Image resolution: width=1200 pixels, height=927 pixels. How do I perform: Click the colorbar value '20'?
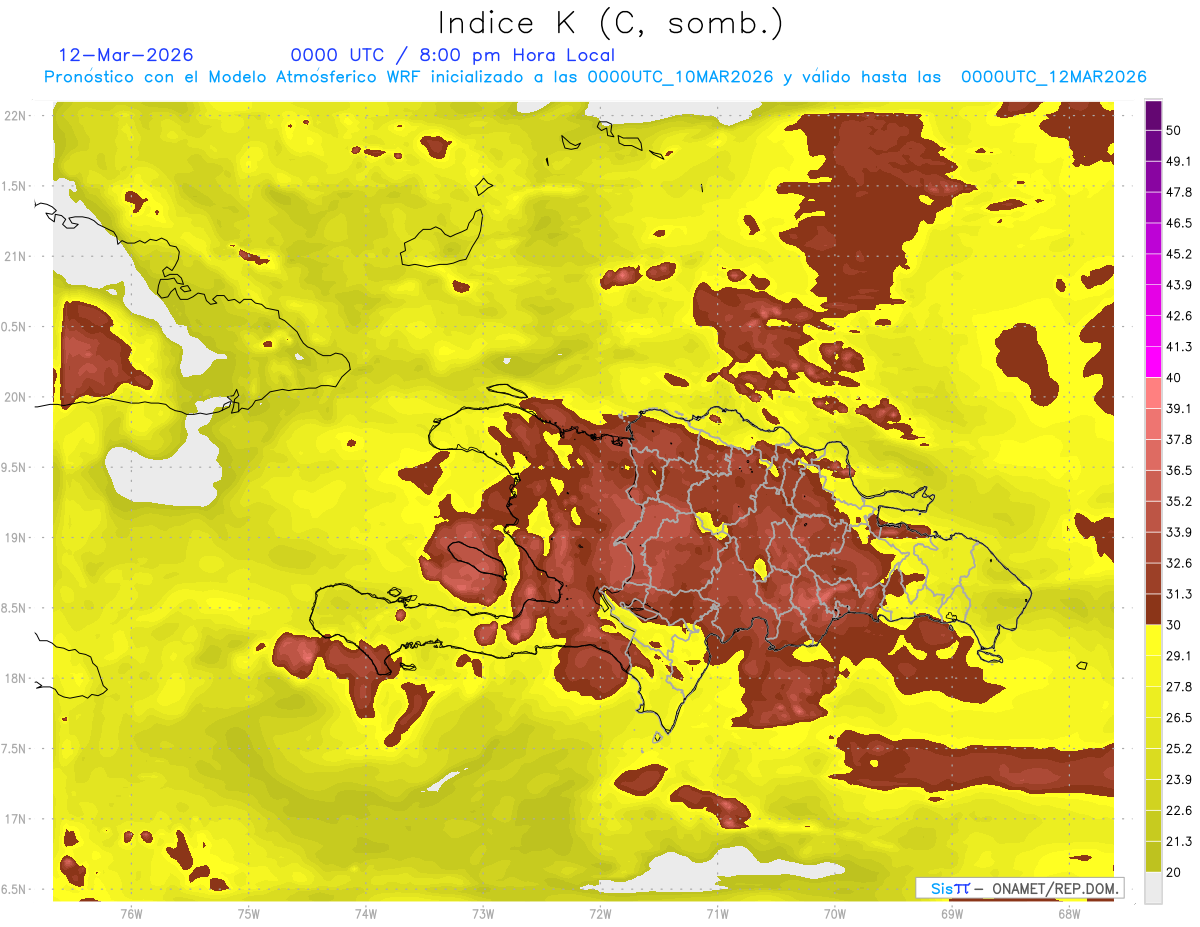point(1174,873)
